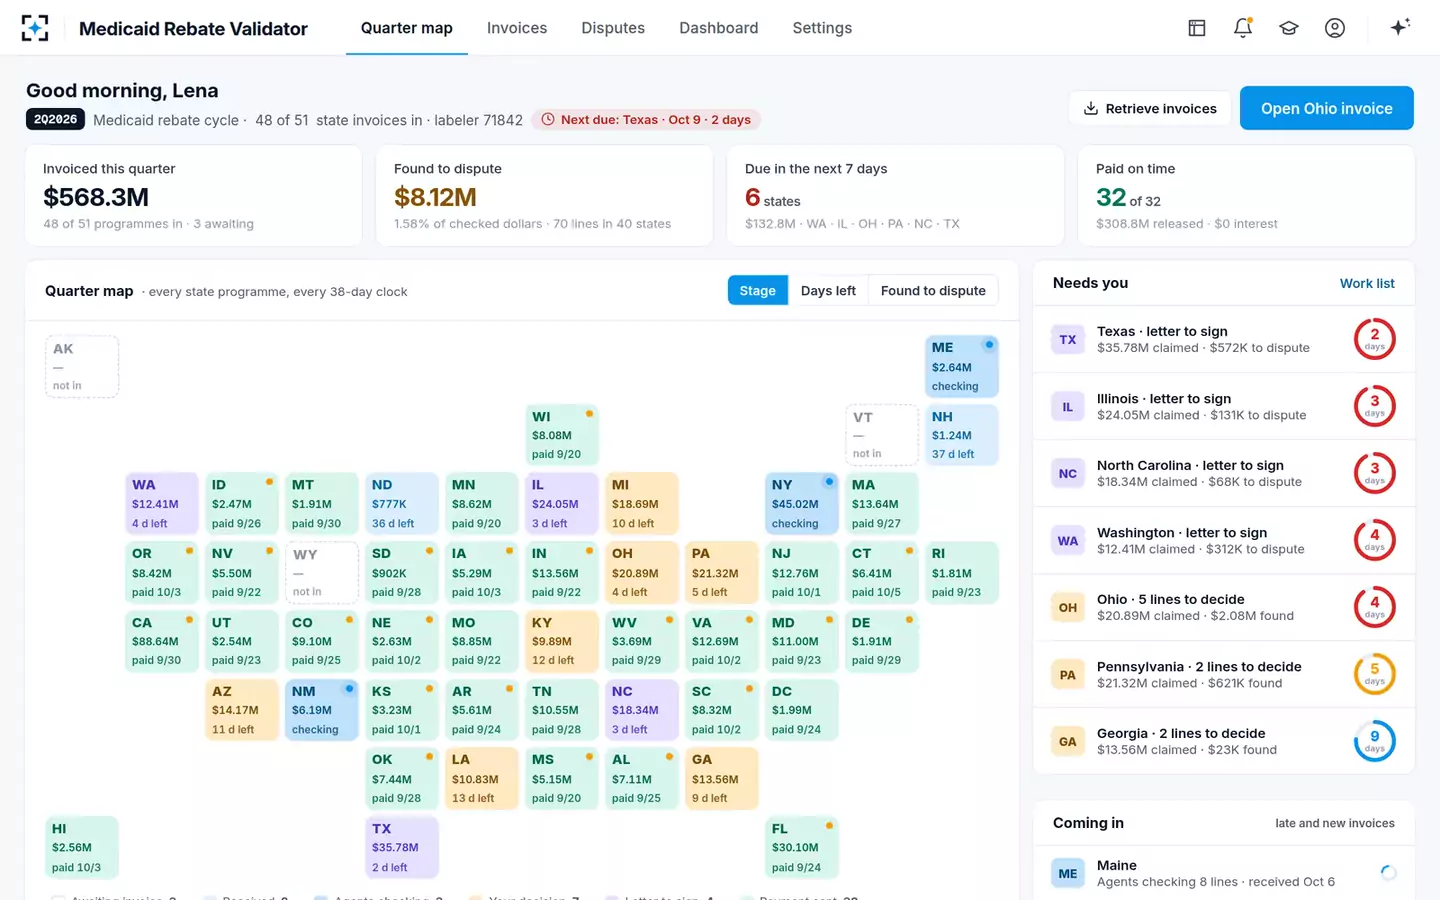Viewport: 1440px width, 900px height.
Task: Switch map view to Found to dispute
Action: 933,291
